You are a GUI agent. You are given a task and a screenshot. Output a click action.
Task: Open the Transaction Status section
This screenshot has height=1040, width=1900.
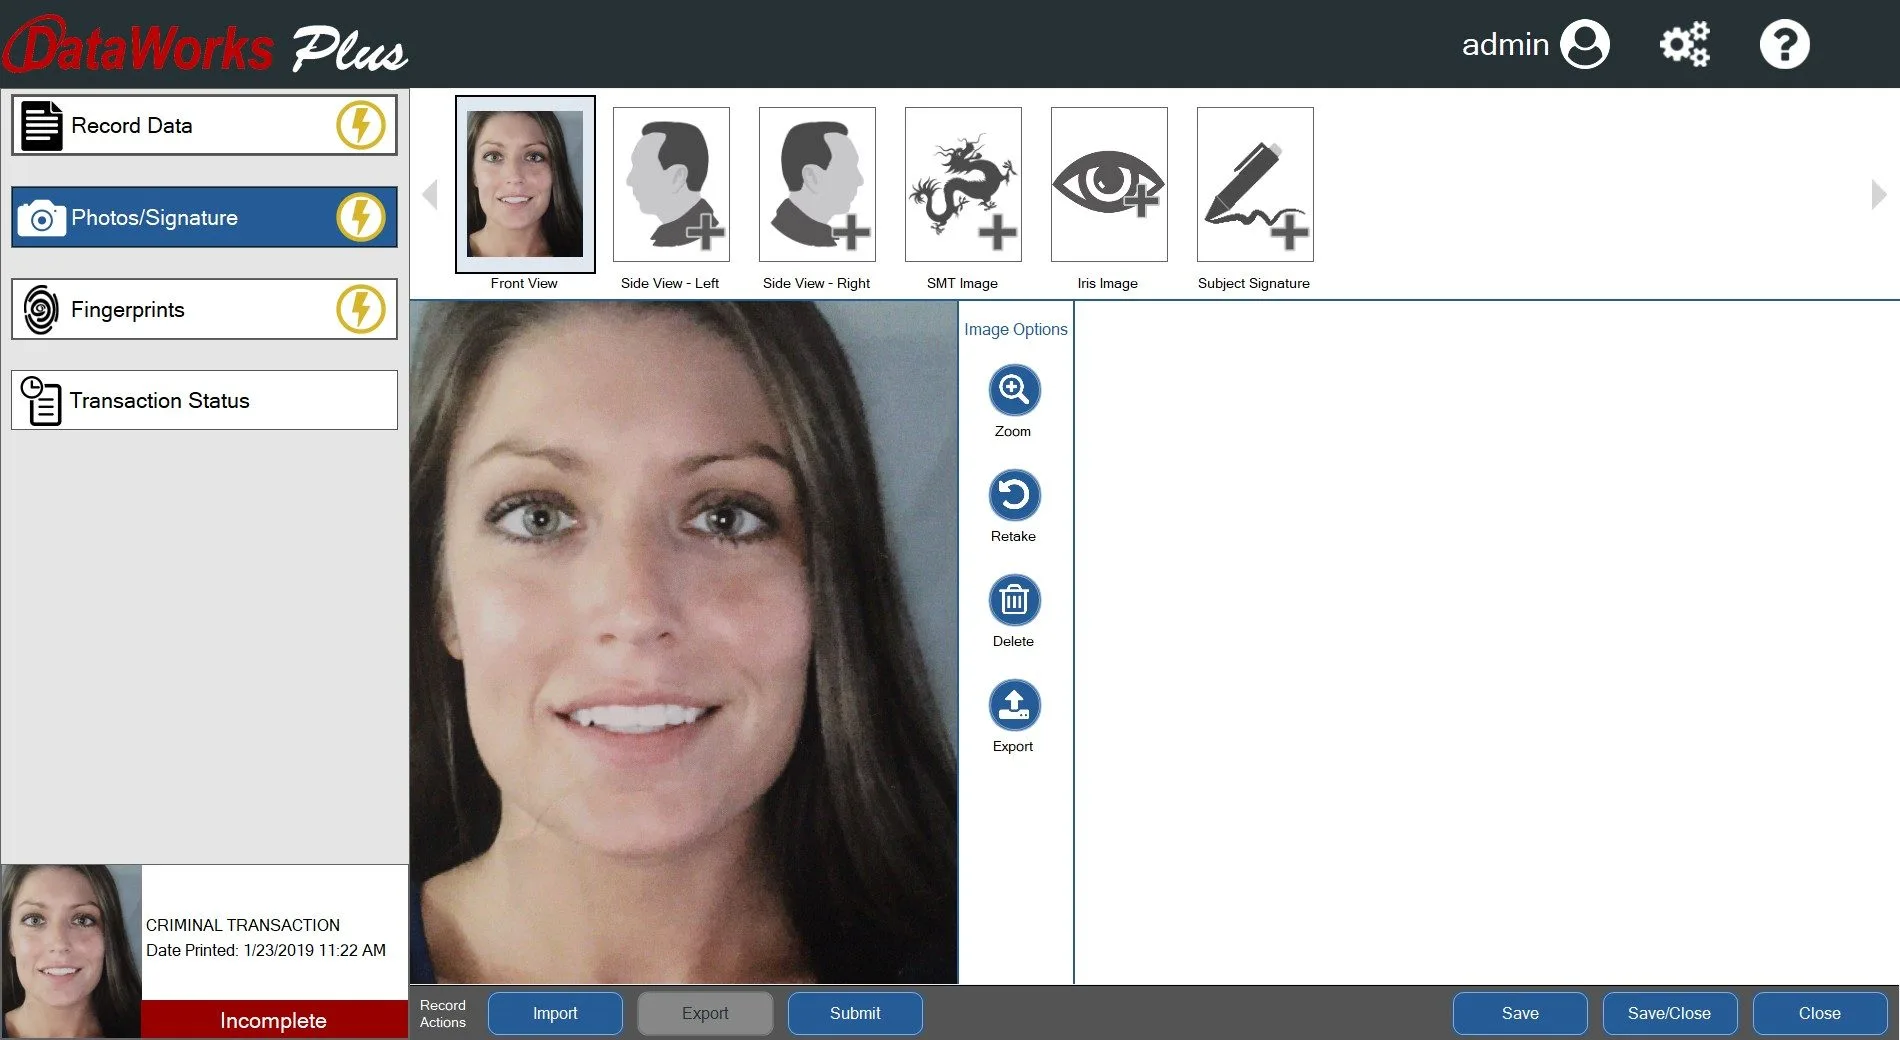(x=204, y=401)
